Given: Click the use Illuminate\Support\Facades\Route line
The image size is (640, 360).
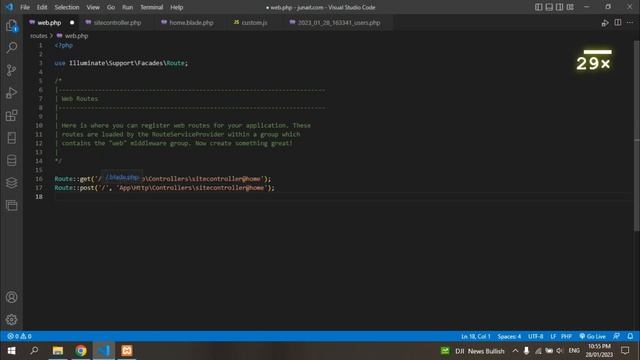Looking at the screenshot, I should (121, 63).
